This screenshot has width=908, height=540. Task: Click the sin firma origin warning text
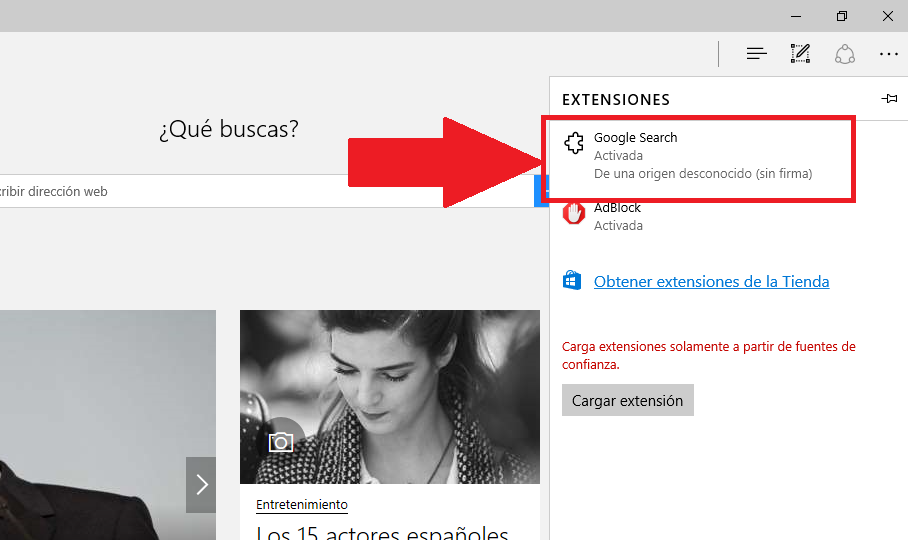pyautogui.click(x=703, y=174)
